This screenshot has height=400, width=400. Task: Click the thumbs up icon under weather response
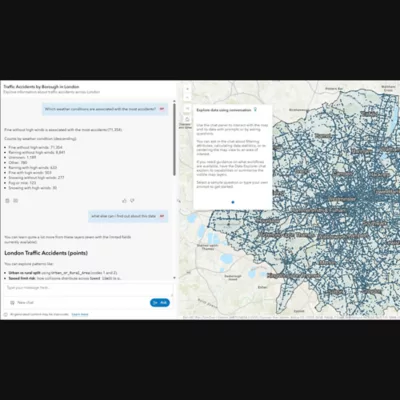coord(124,201)
